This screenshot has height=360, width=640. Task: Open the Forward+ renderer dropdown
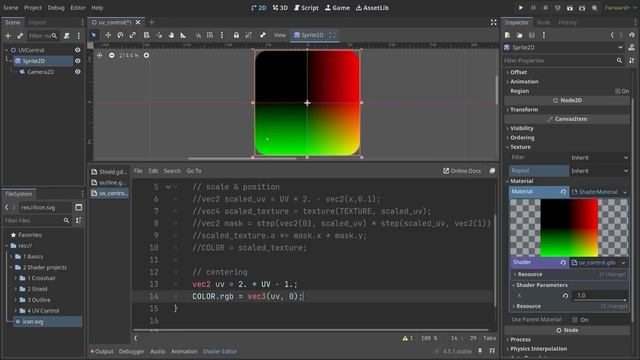click(620, 8)
